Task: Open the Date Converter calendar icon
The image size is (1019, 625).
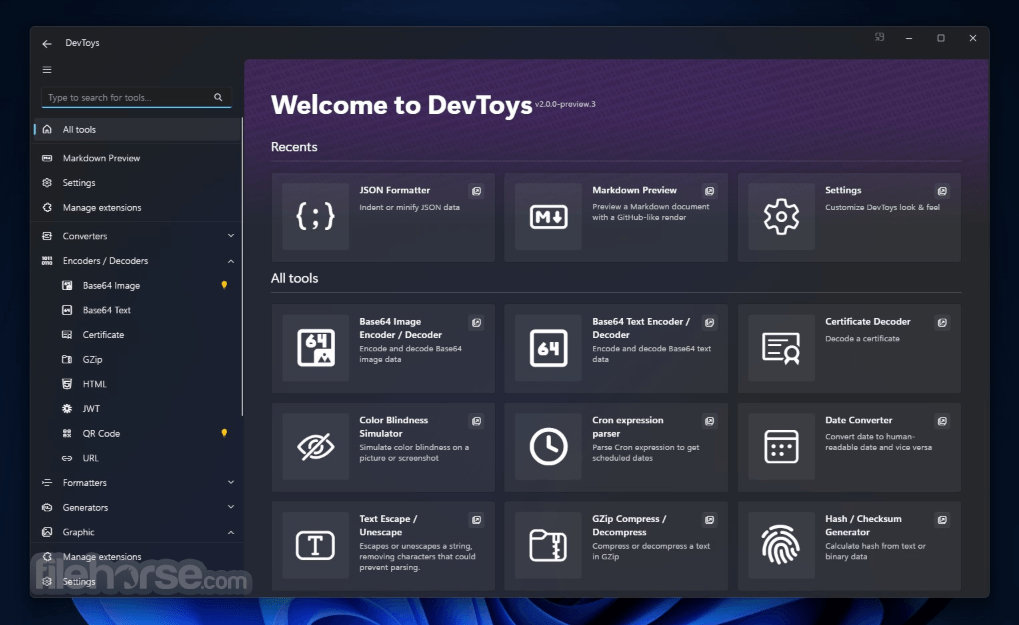Action: coord(781,446)
